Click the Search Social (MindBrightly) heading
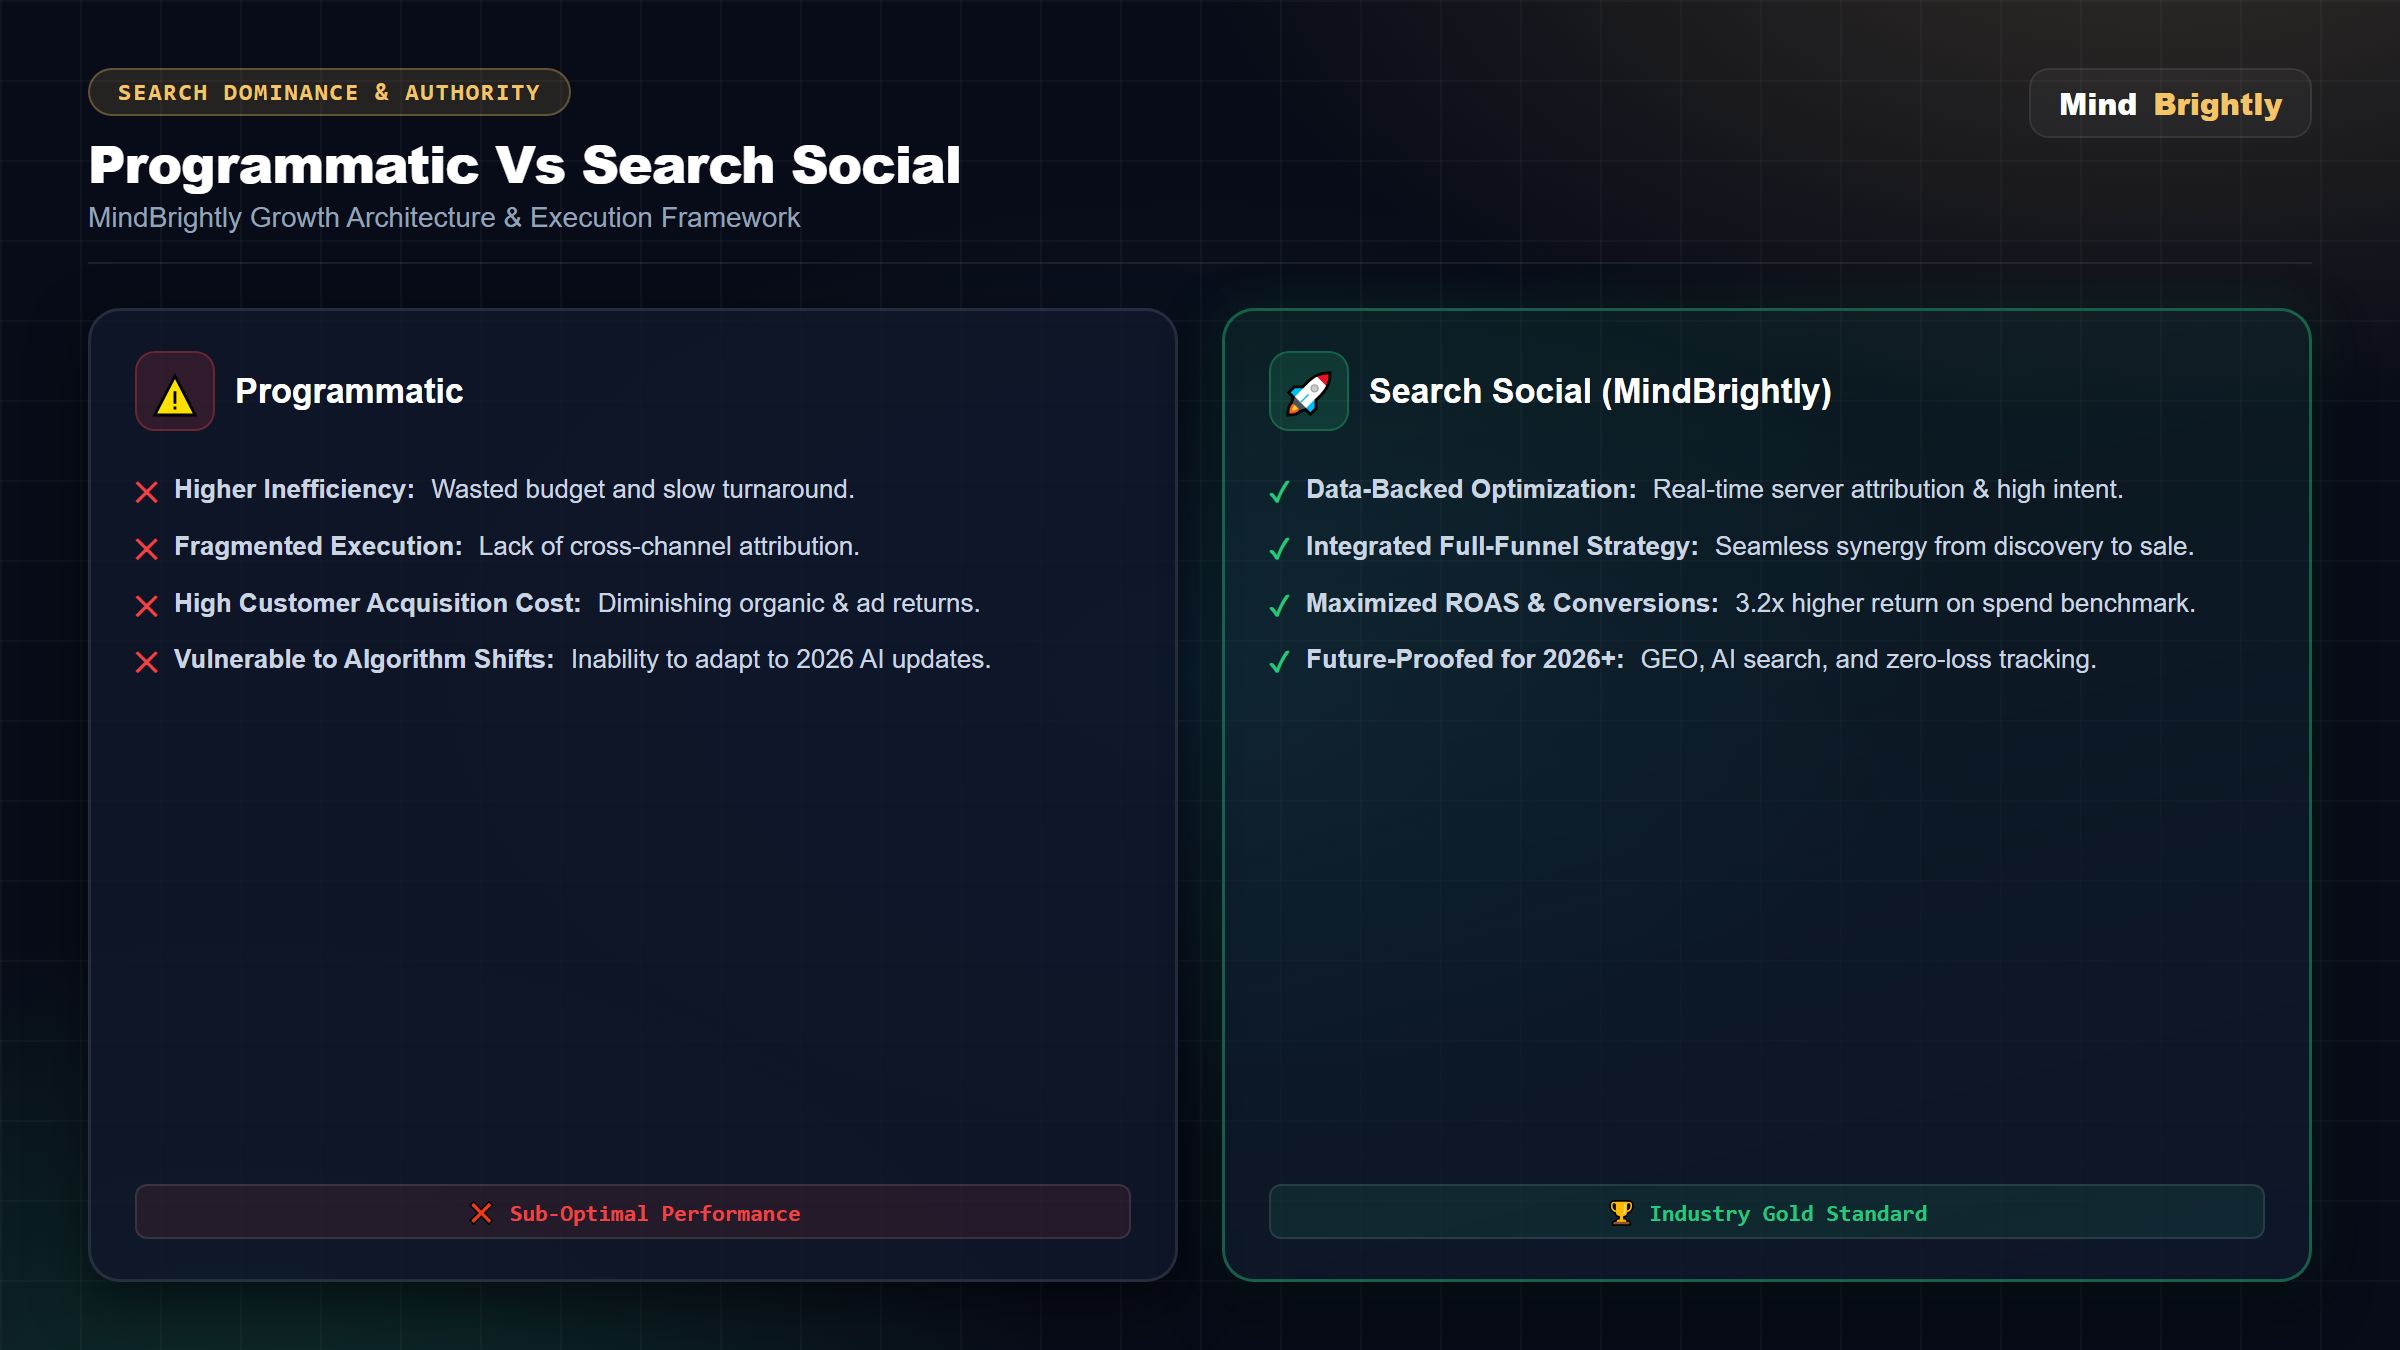Viewport: 2400px width, 1350px height. [x=1600, y=391]
